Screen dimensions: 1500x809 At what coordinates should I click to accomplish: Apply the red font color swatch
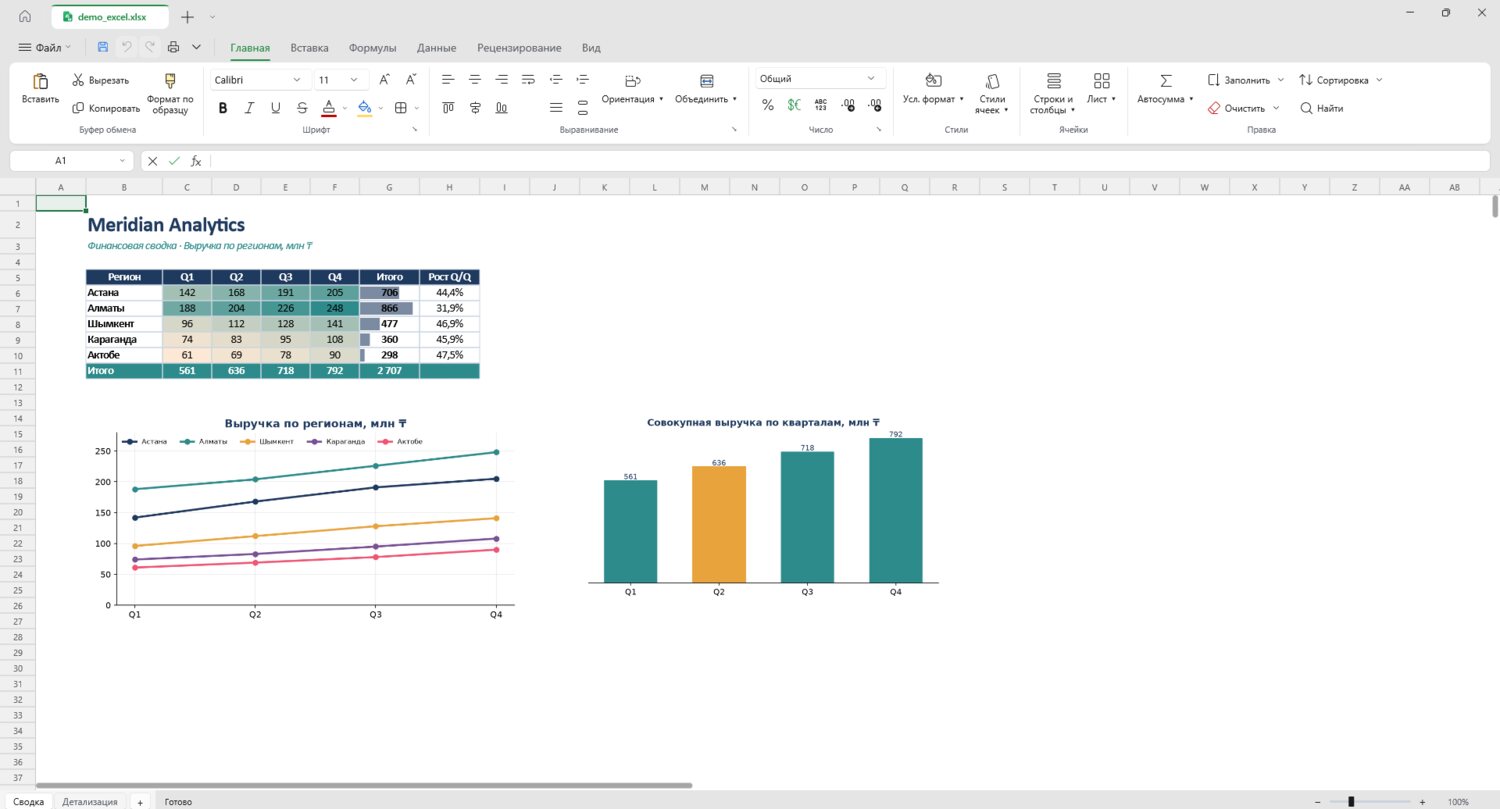pos(328,108)
